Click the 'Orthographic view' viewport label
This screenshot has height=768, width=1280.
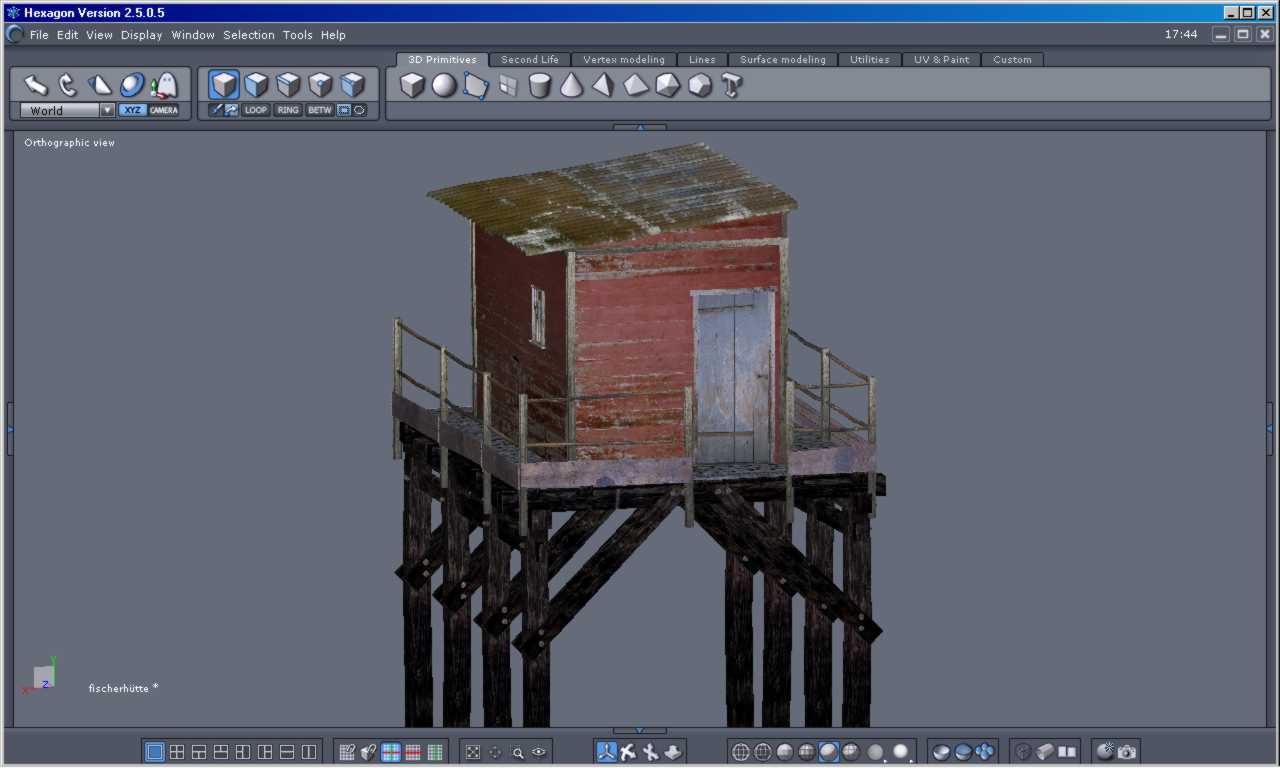[x=70, y=143]
